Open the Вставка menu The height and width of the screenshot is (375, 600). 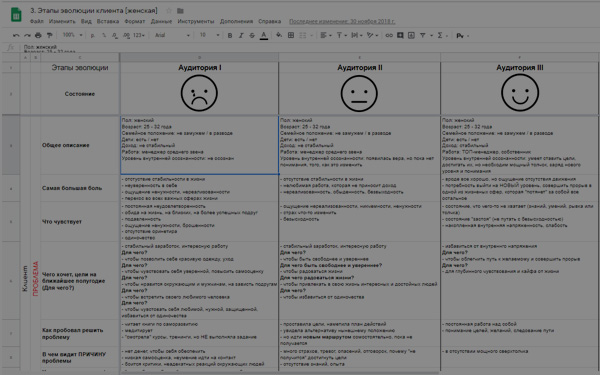108,21
